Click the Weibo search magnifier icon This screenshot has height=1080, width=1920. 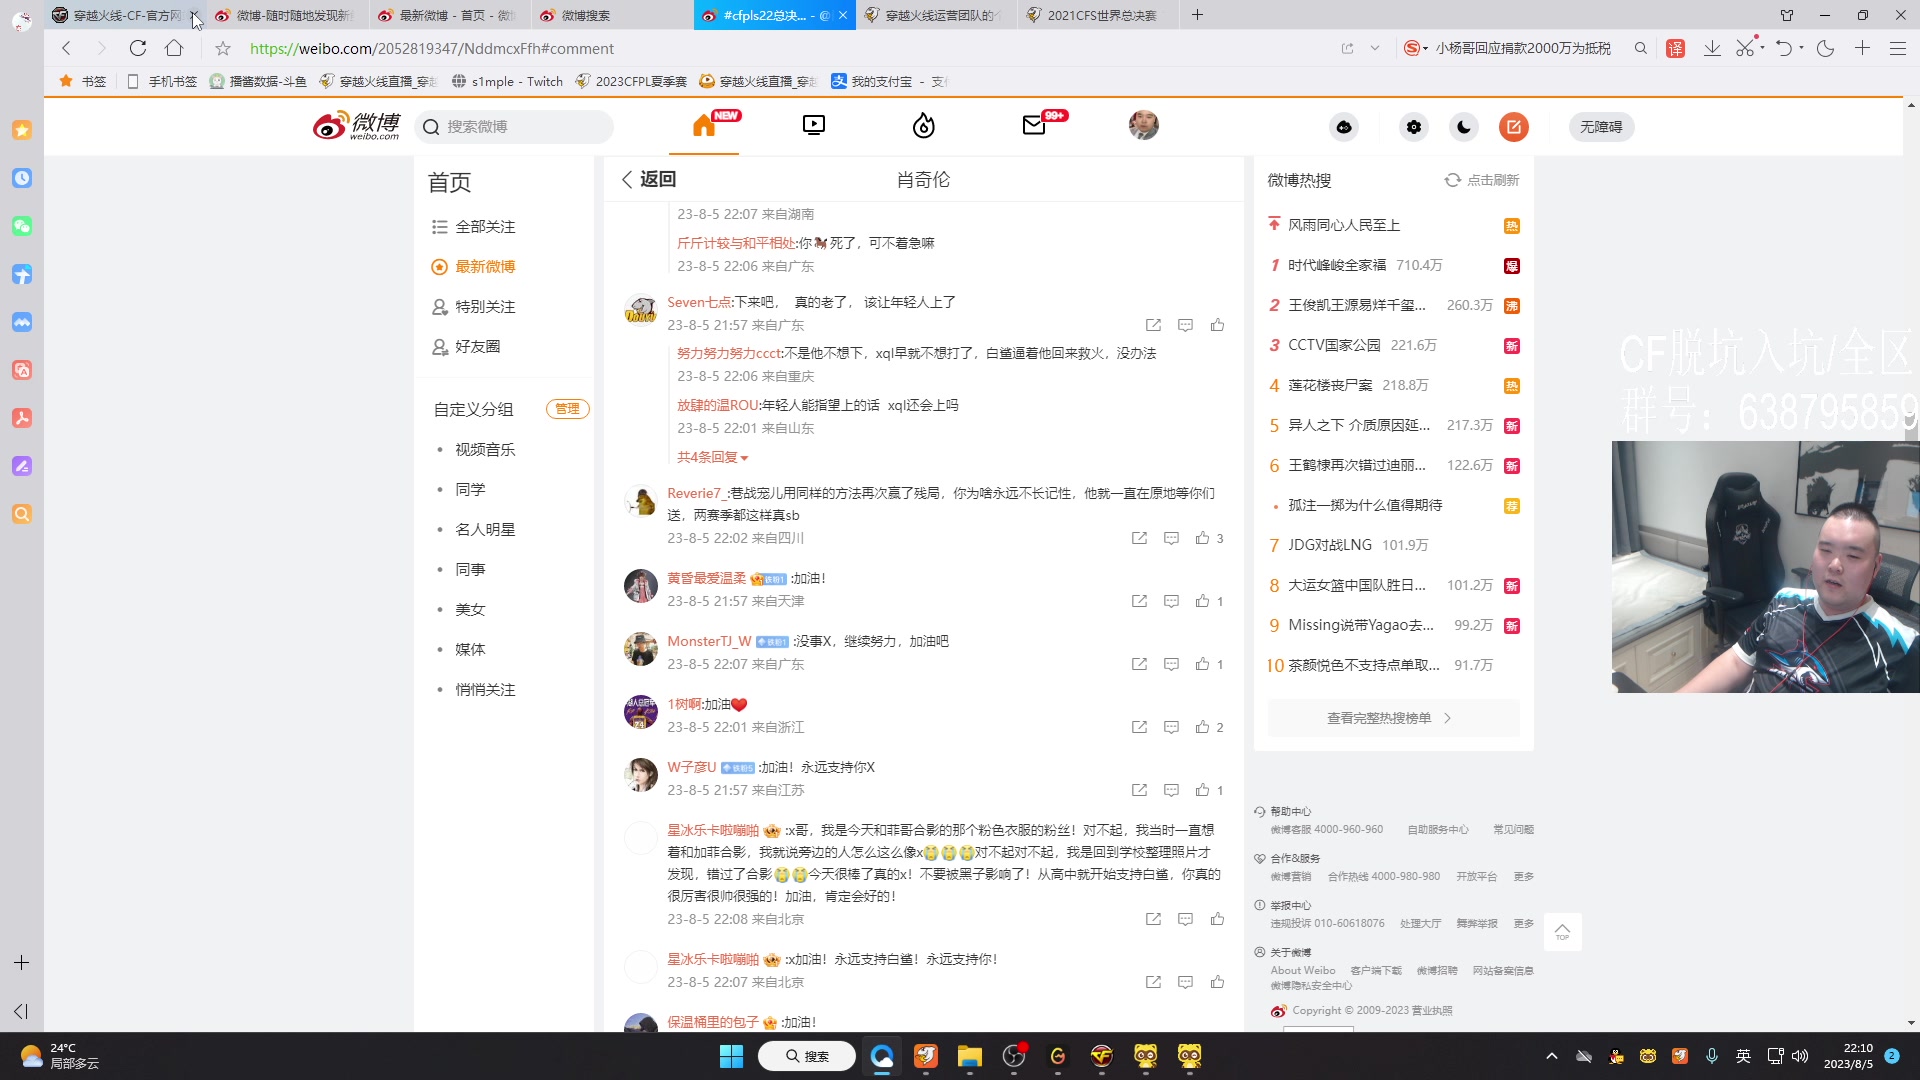point(431,127)
